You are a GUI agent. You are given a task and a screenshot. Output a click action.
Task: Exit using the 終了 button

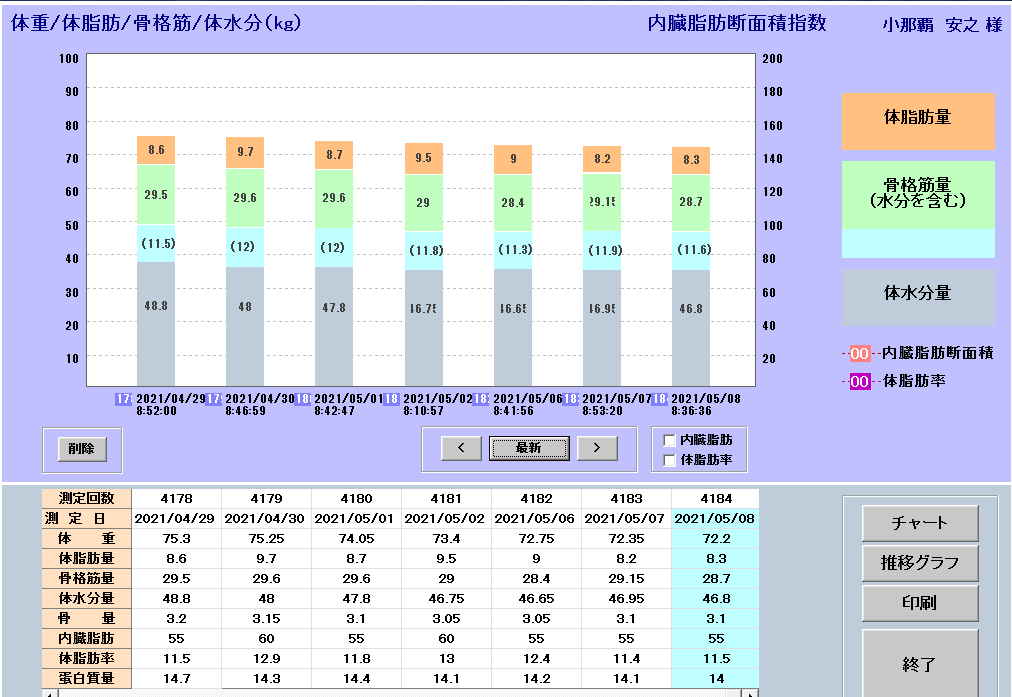pos(919,663)
